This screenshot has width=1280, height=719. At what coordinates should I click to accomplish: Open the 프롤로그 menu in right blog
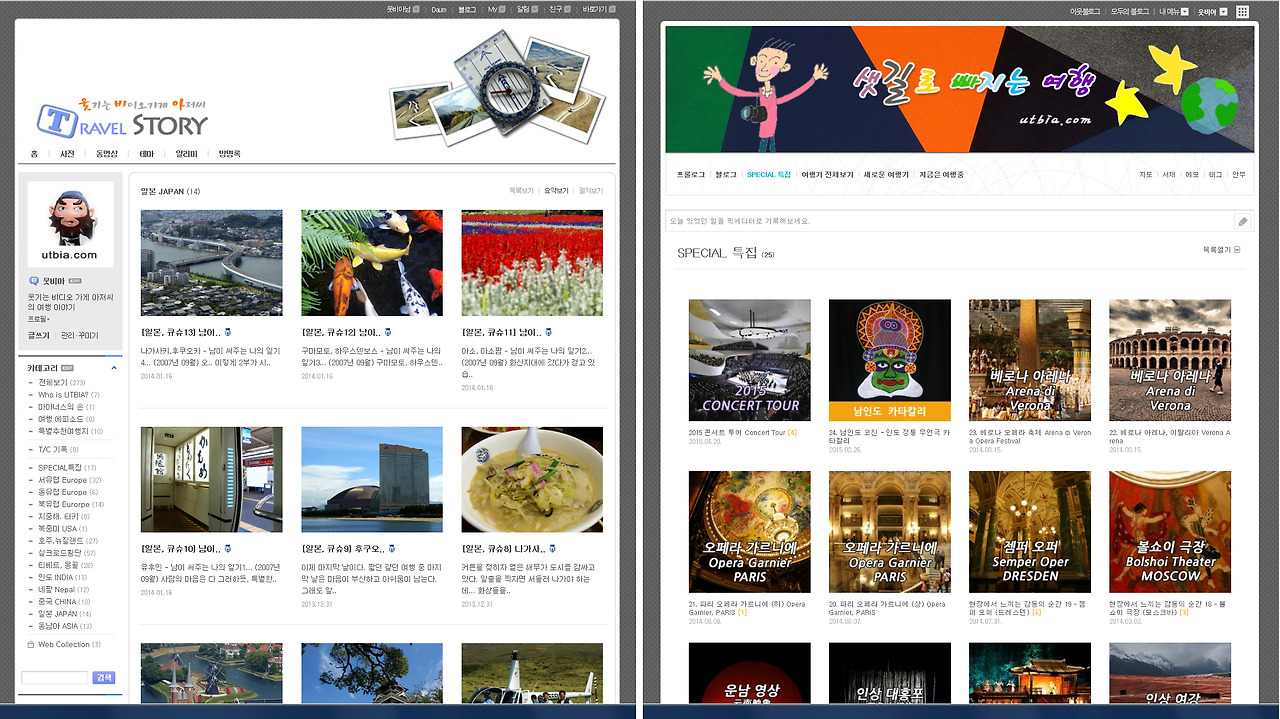point(690,174)
